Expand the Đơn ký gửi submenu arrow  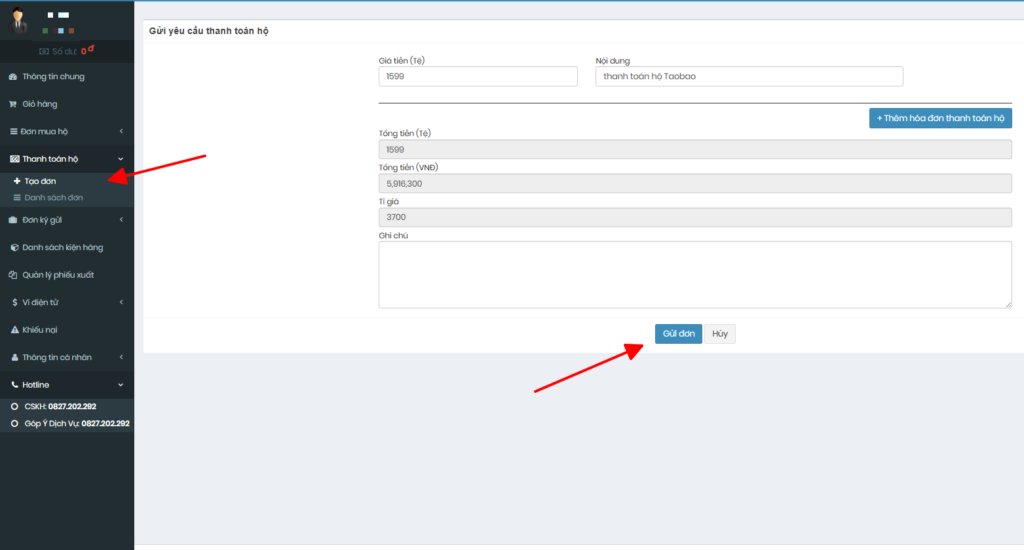[121, 220]
